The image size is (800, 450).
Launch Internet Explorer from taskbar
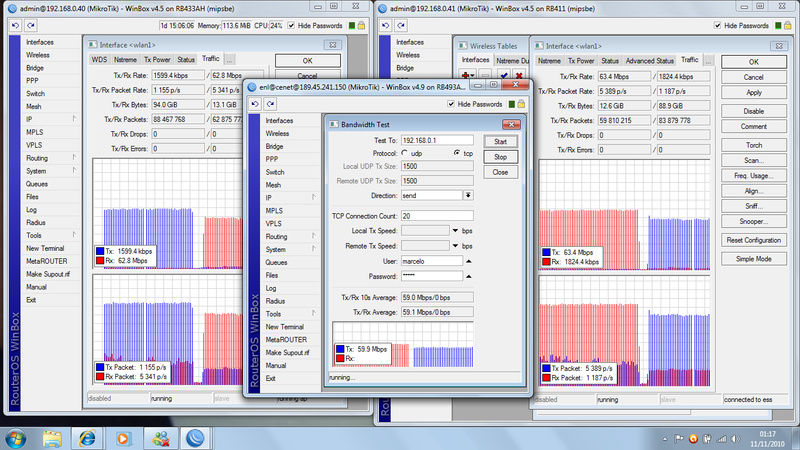(x=87, y=438)
